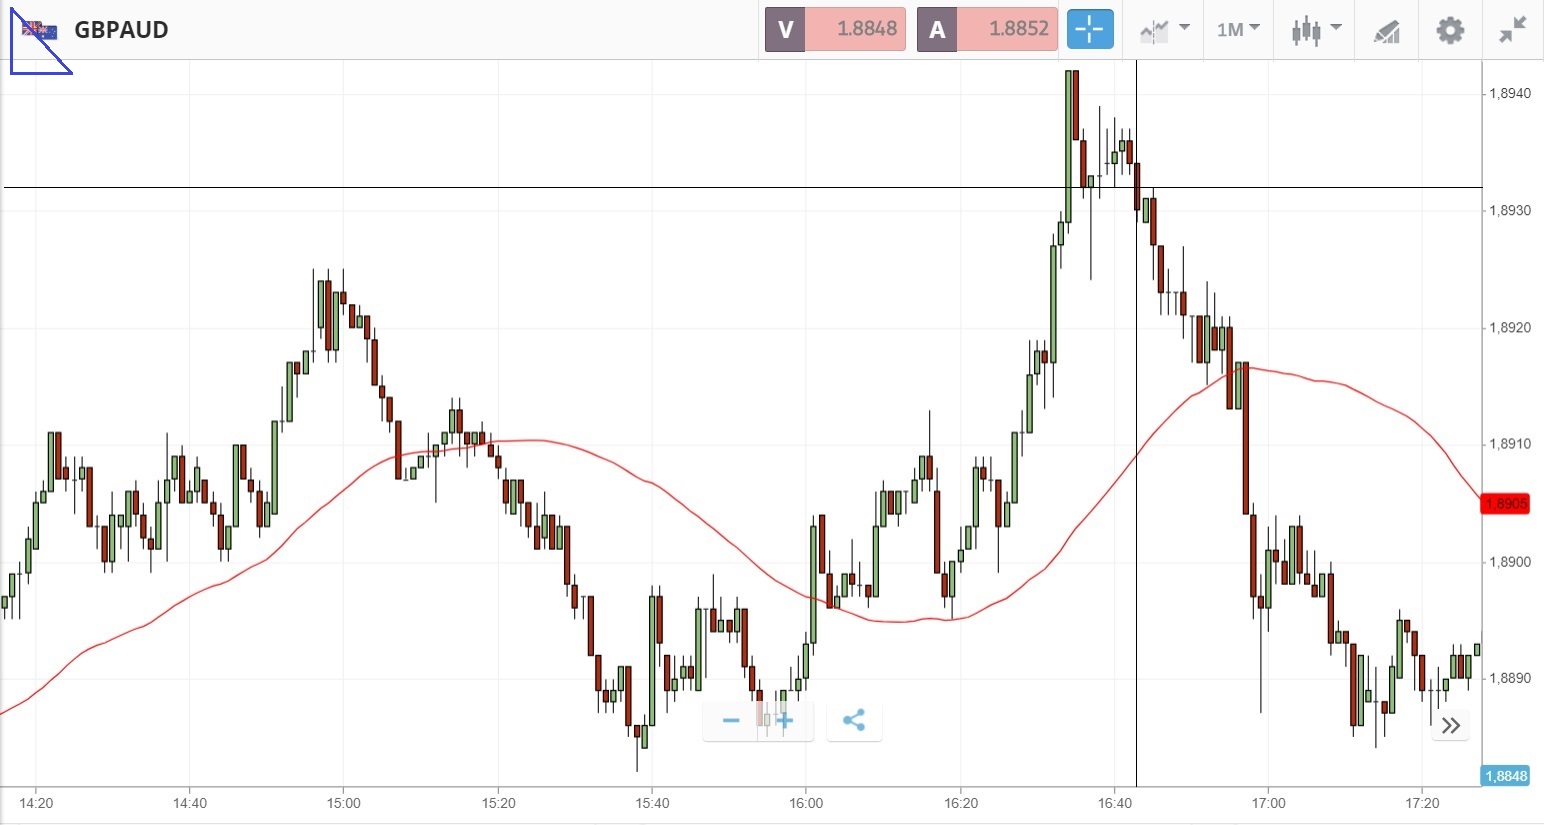Toggle the blue crosshair cursor button
Viewport: 1544px width, 825px height.
(1089, 29)
